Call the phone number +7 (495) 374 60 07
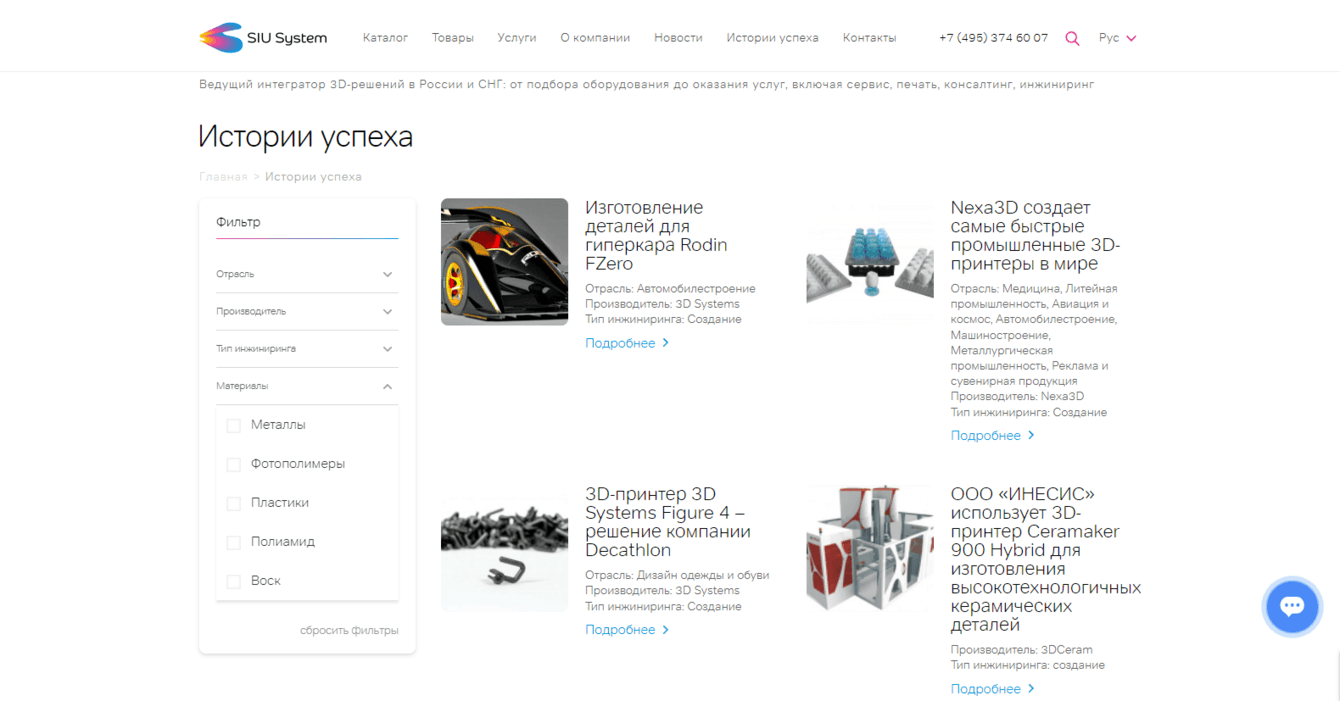1340x701 pixels. click(x=993, y=38)
